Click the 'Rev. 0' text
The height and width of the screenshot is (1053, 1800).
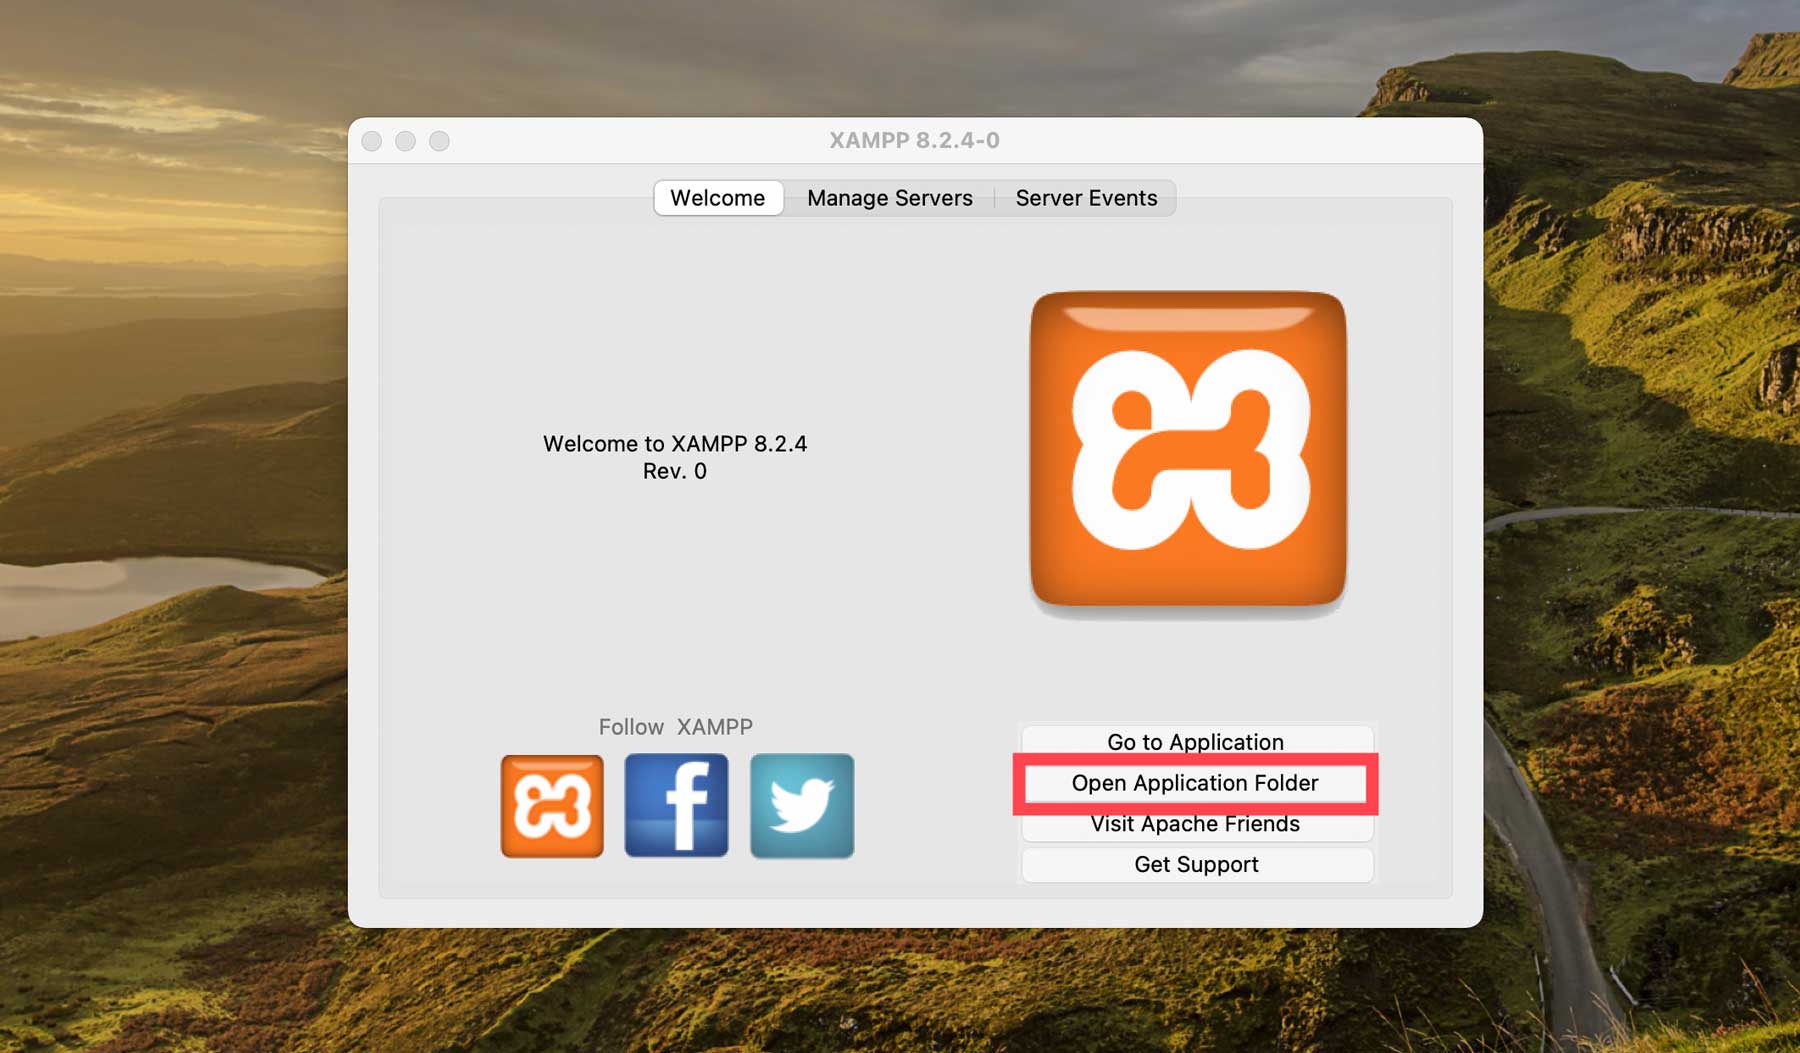tap(675, 471)
